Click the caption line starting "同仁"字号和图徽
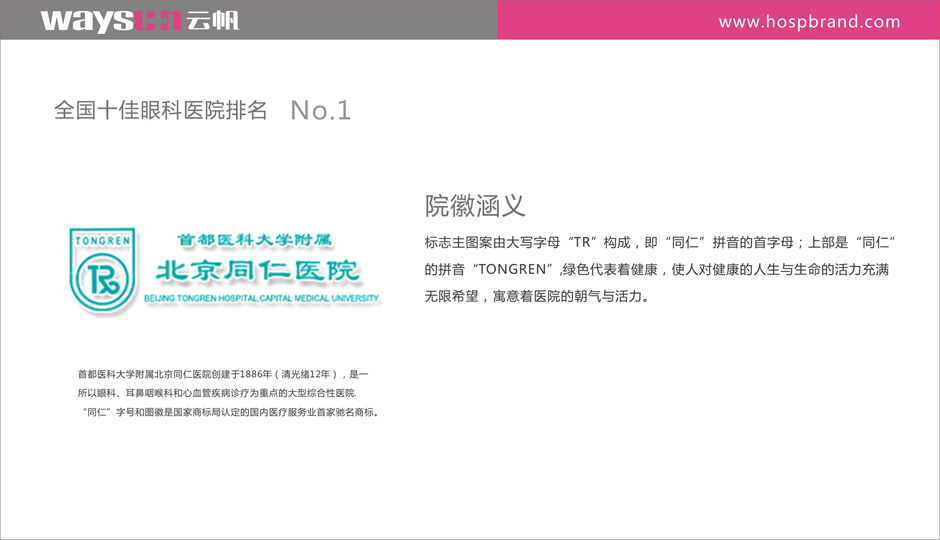 coord(230,412)
